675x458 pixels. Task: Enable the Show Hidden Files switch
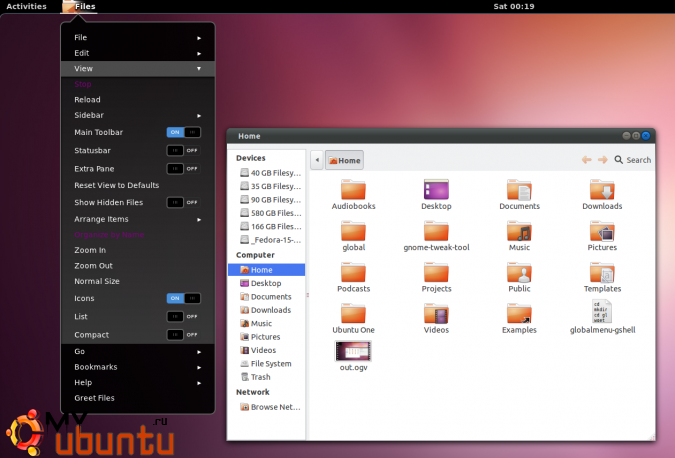(184, 202)
